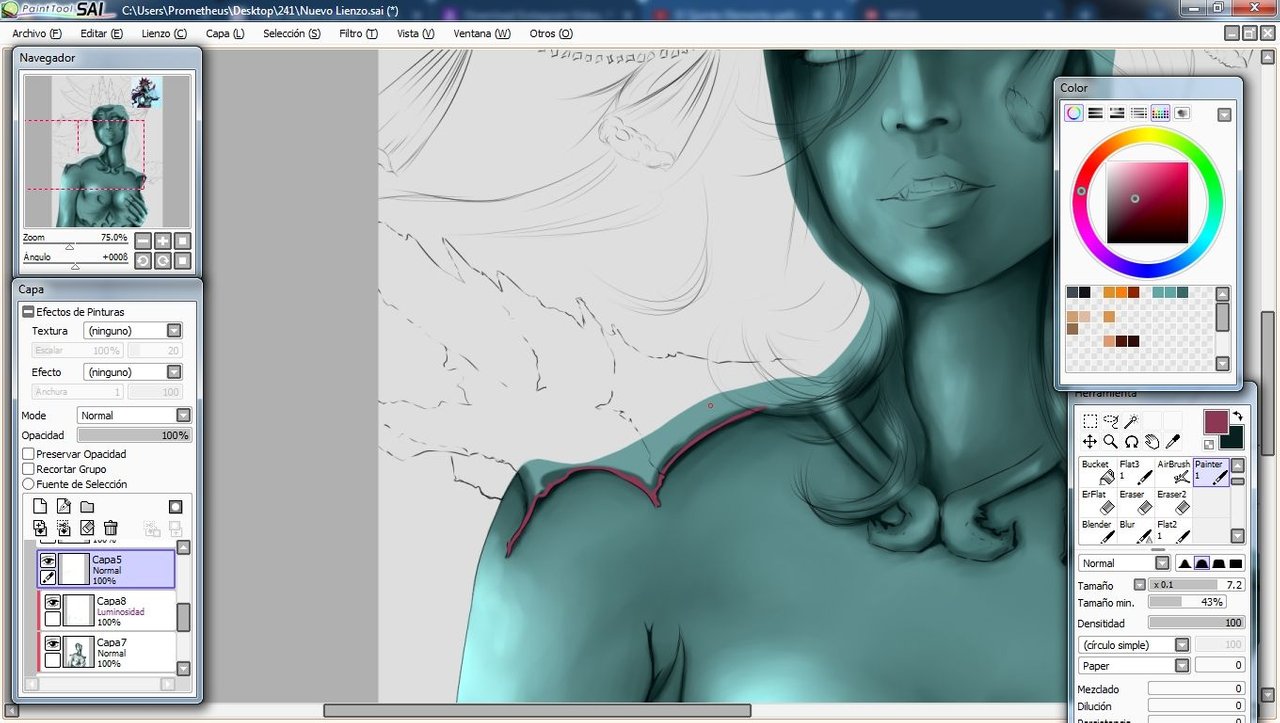The height and width of the screenshot is (723, 1280).
Task: Choose the Eraser2 tool
Action: (x=1174, y=502)
